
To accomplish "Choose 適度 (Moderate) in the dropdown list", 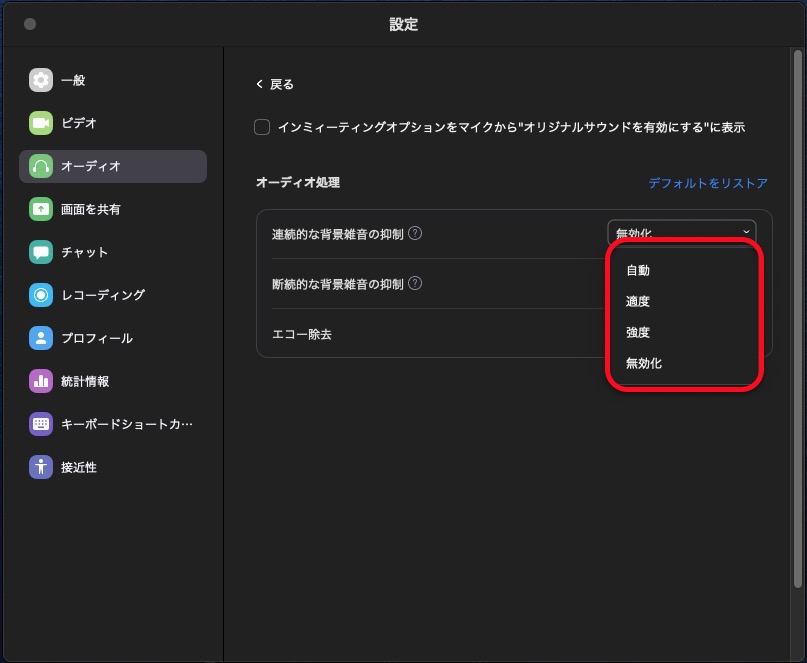I will click(x=638, y=301).
